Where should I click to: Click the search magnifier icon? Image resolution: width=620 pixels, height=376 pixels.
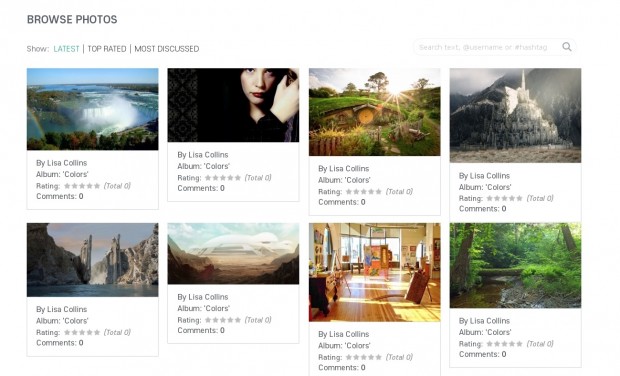[567, 47]
